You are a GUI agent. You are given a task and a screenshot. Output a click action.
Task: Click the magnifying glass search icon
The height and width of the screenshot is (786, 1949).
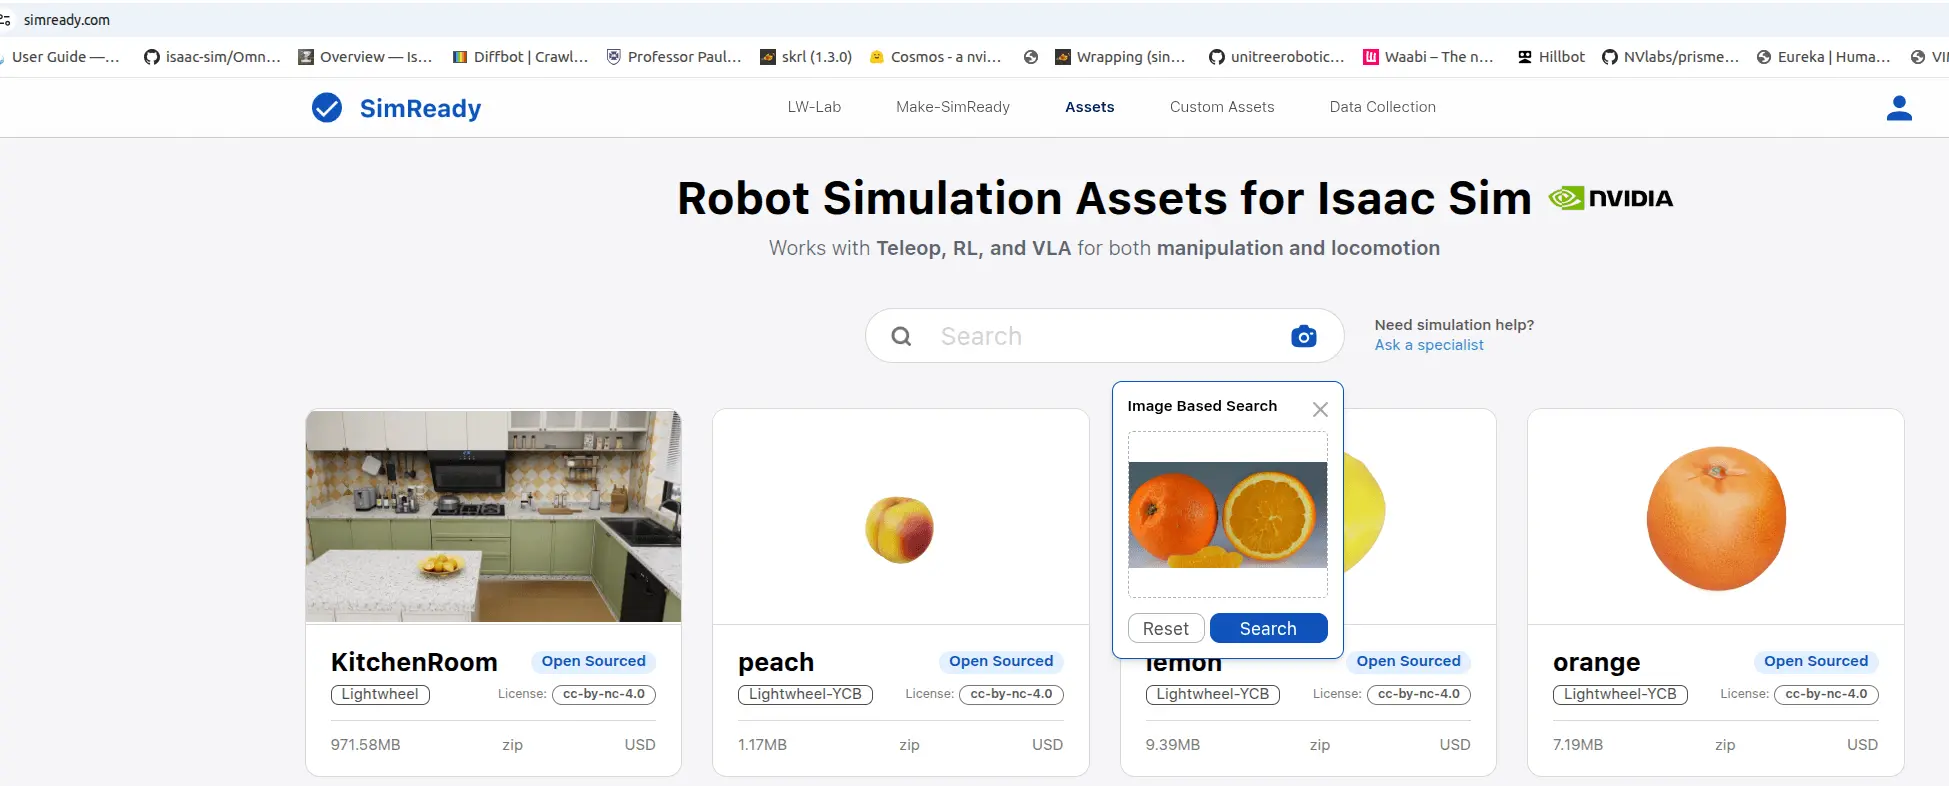[901, 337]
